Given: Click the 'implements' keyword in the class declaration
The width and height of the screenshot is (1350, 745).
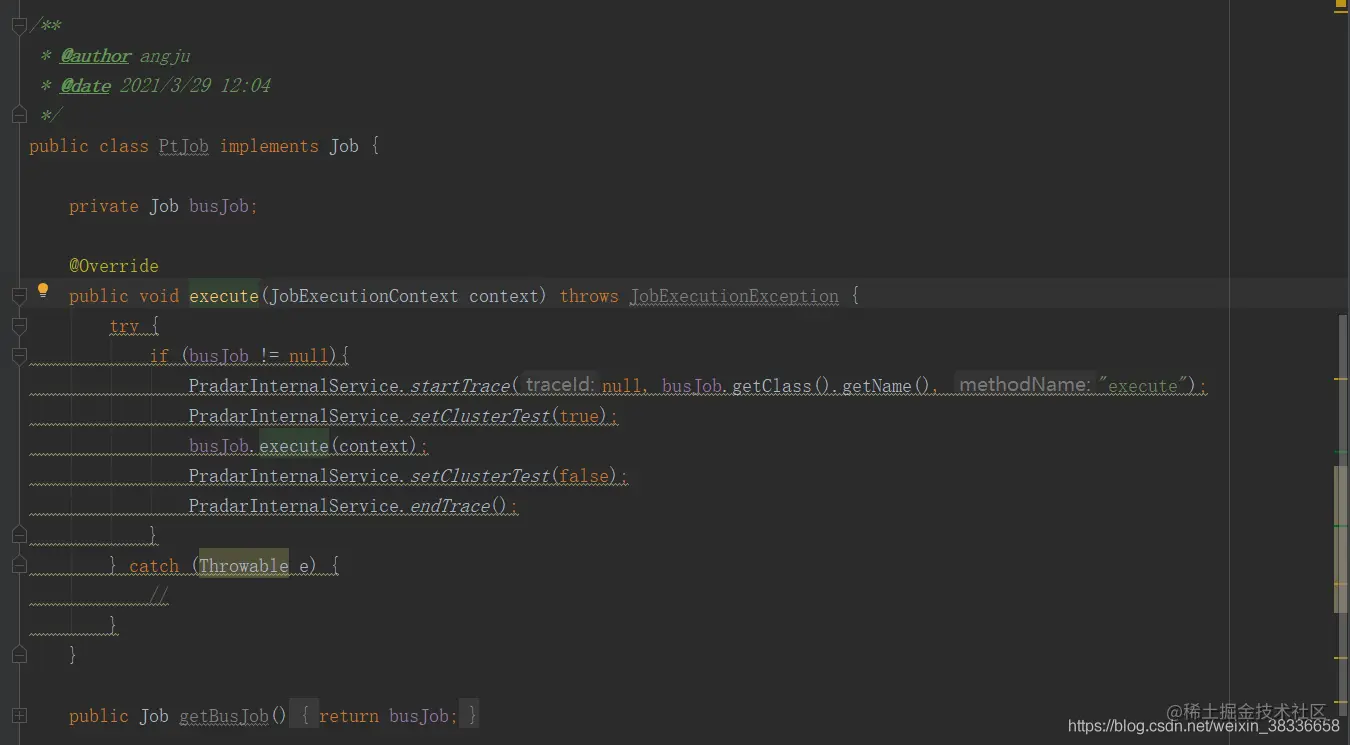Looking at the screenshot, I should 269,146.
